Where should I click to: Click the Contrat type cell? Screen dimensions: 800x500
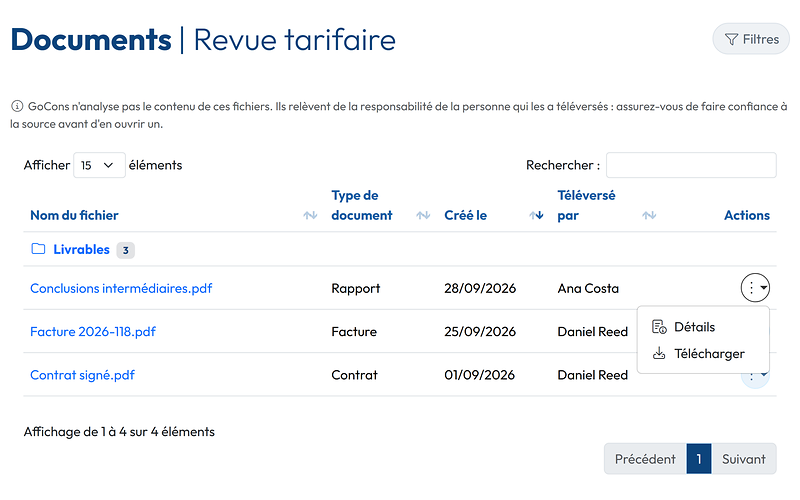(355, 375)
